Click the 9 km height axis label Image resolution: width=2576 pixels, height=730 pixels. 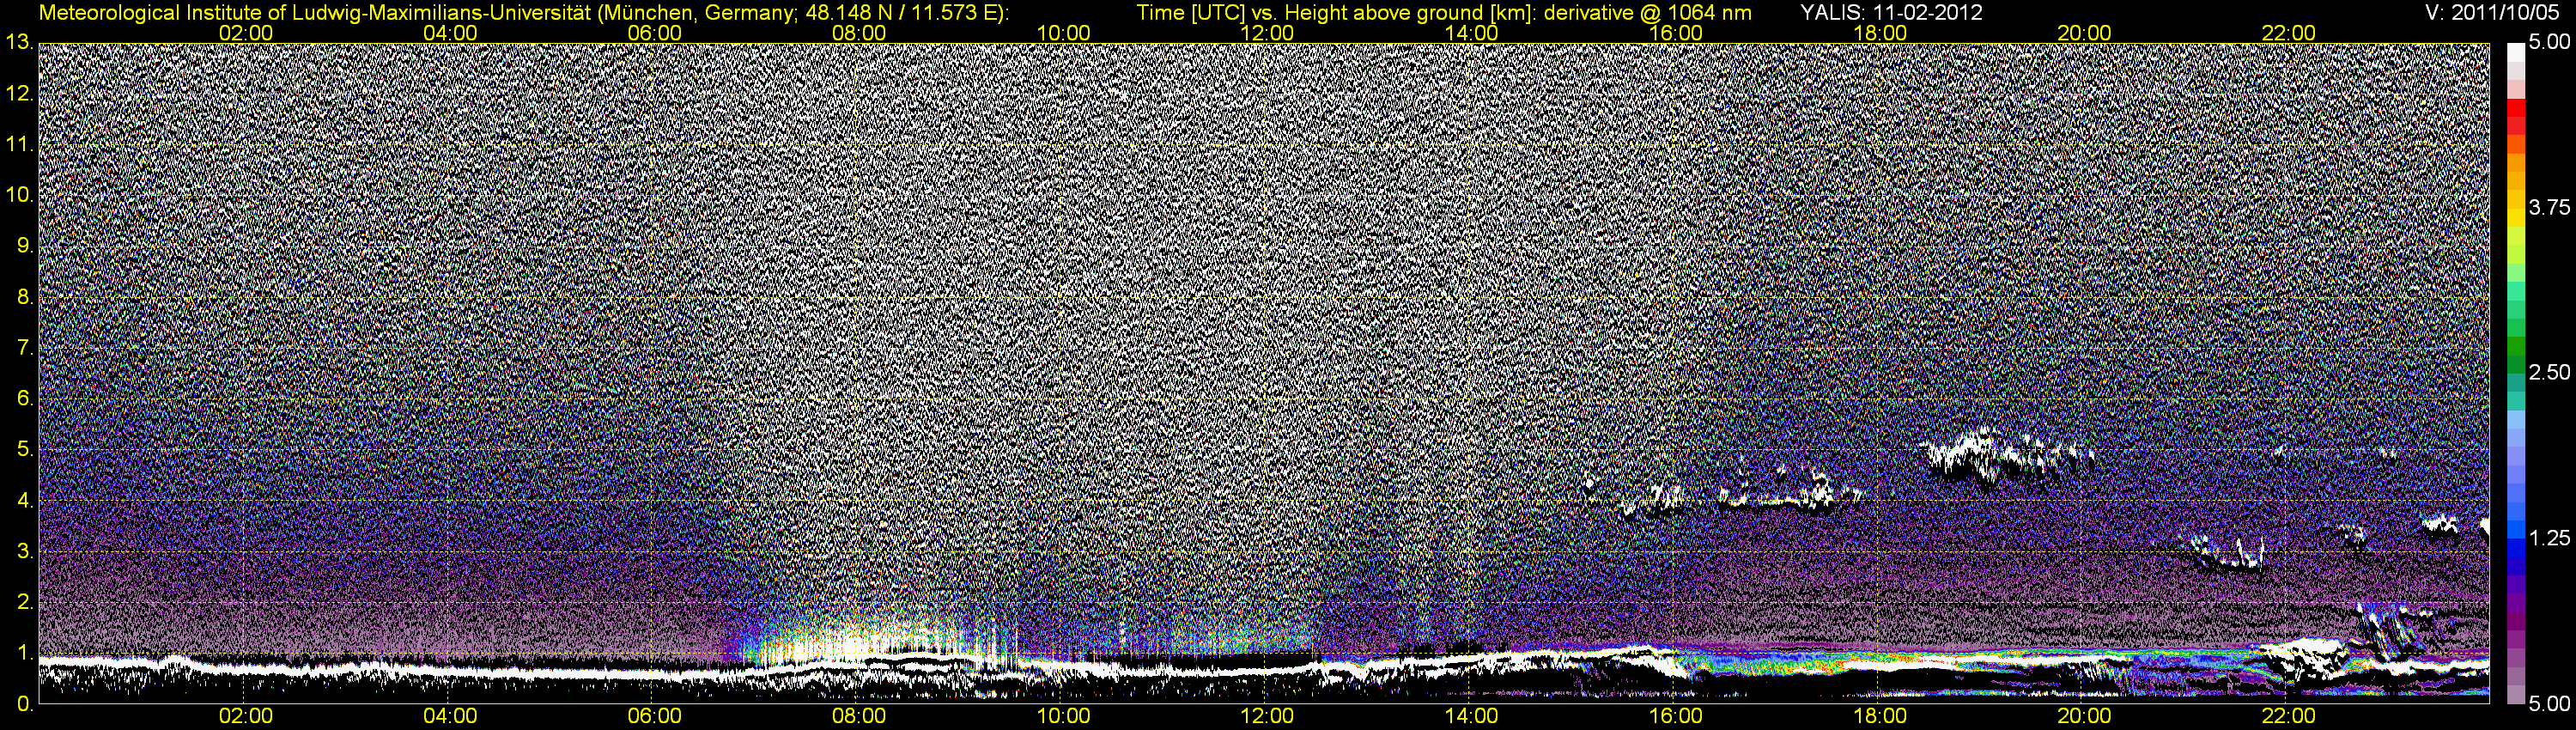pyautogui.click(x=24, y=246)
